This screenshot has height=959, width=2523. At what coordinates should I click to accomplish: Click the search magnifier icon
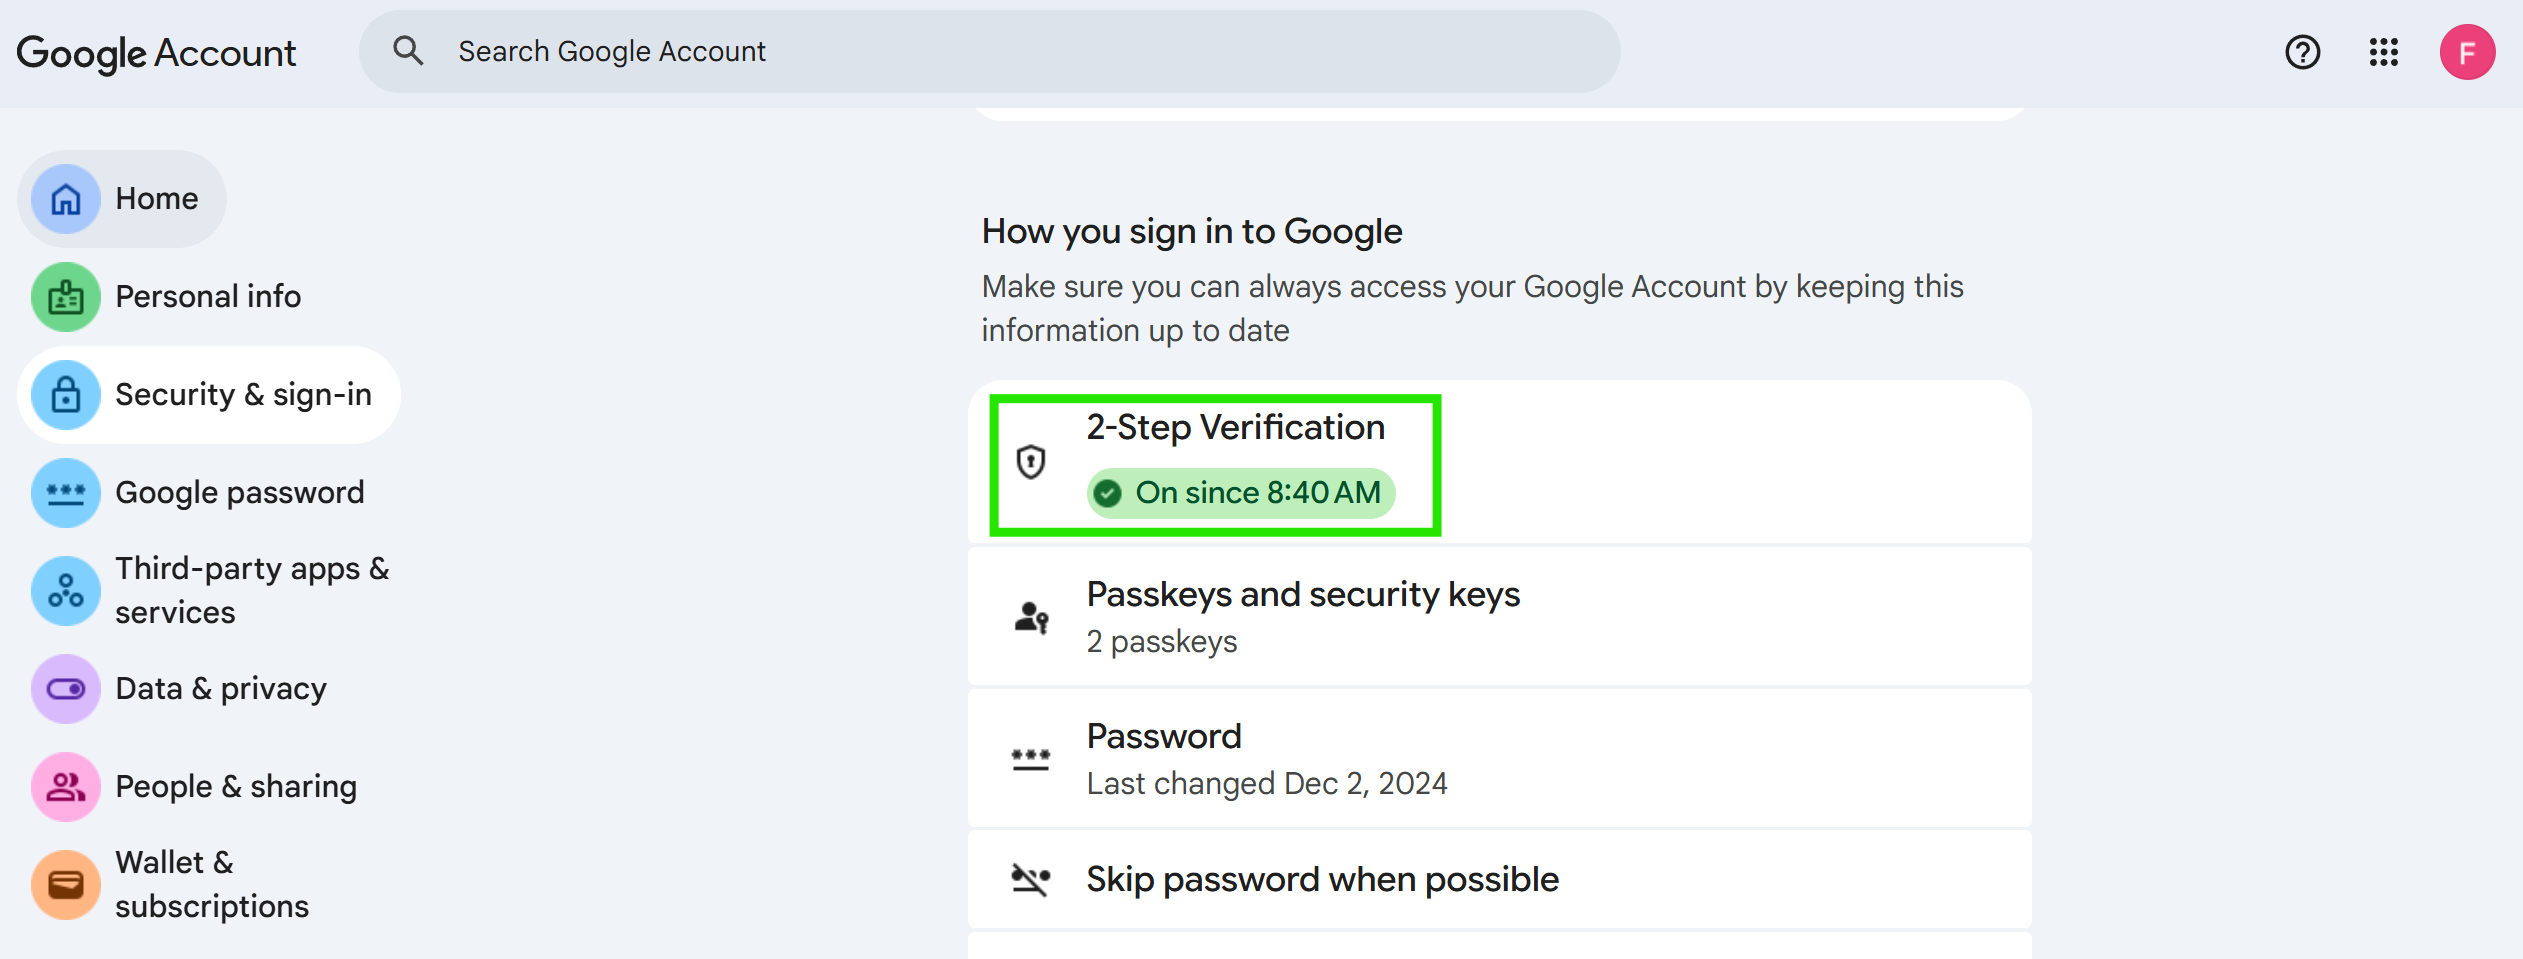click(x=408, y=51)
